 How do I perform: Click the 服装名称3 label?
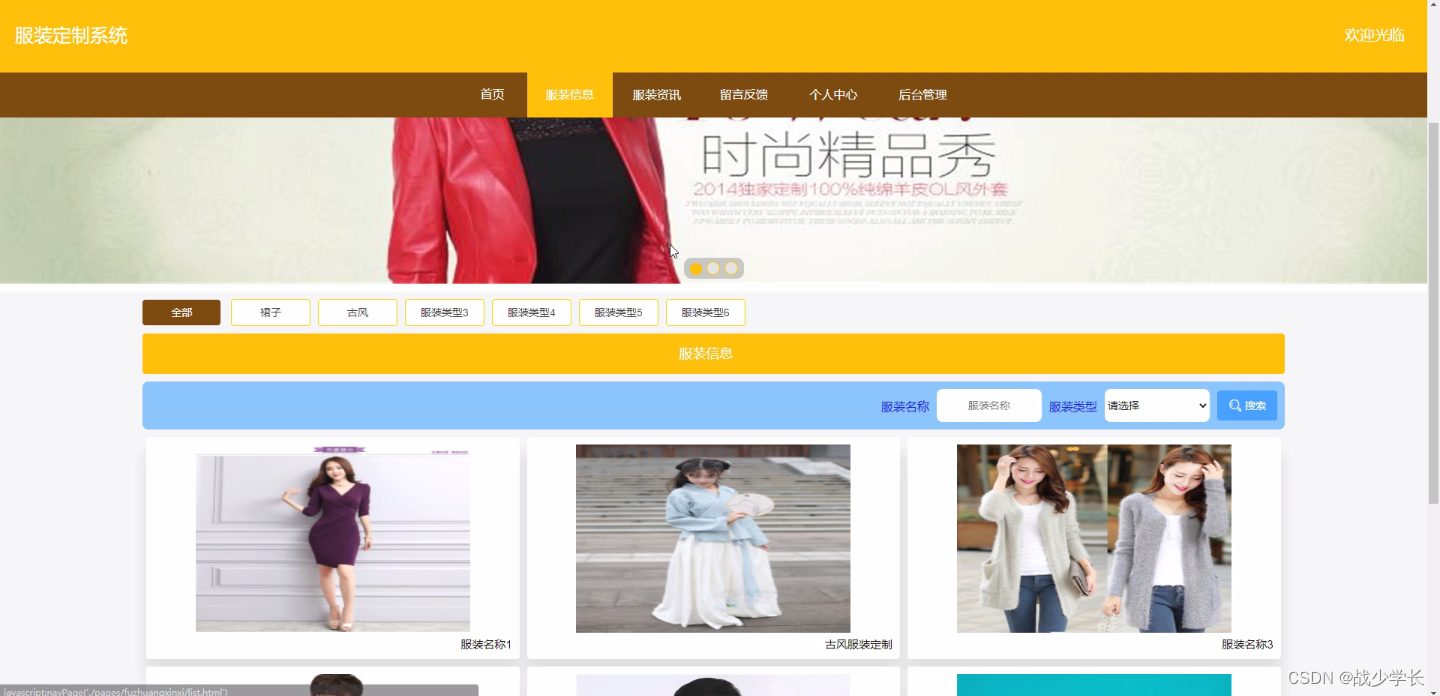(x=1247, y=645)
